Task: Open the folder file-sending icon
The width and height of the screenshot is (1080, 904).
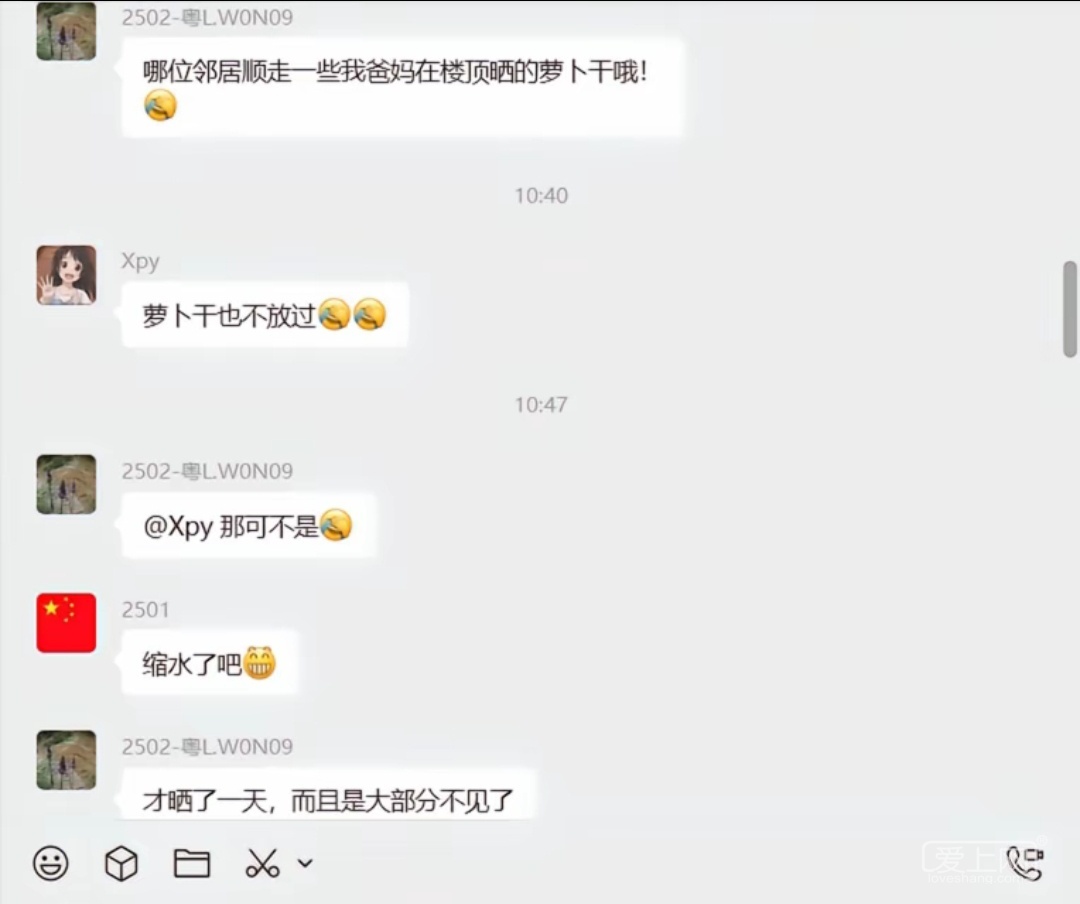Action: click(191, 863)
